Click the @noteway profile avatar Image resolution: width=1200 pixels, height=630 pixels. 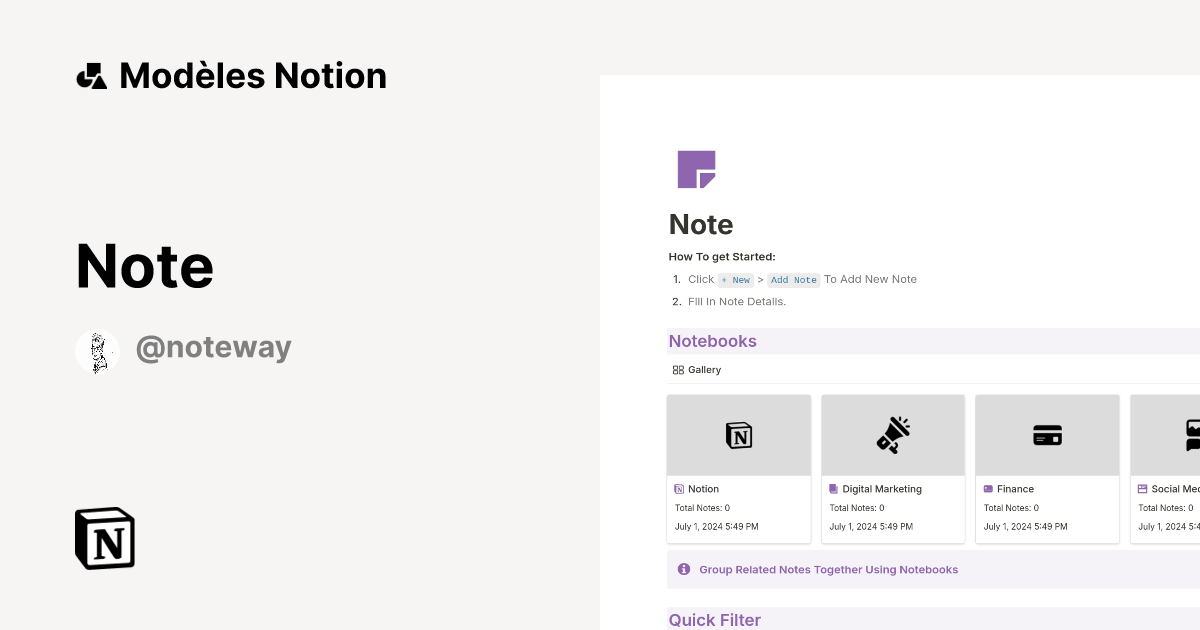pos(97,351)
